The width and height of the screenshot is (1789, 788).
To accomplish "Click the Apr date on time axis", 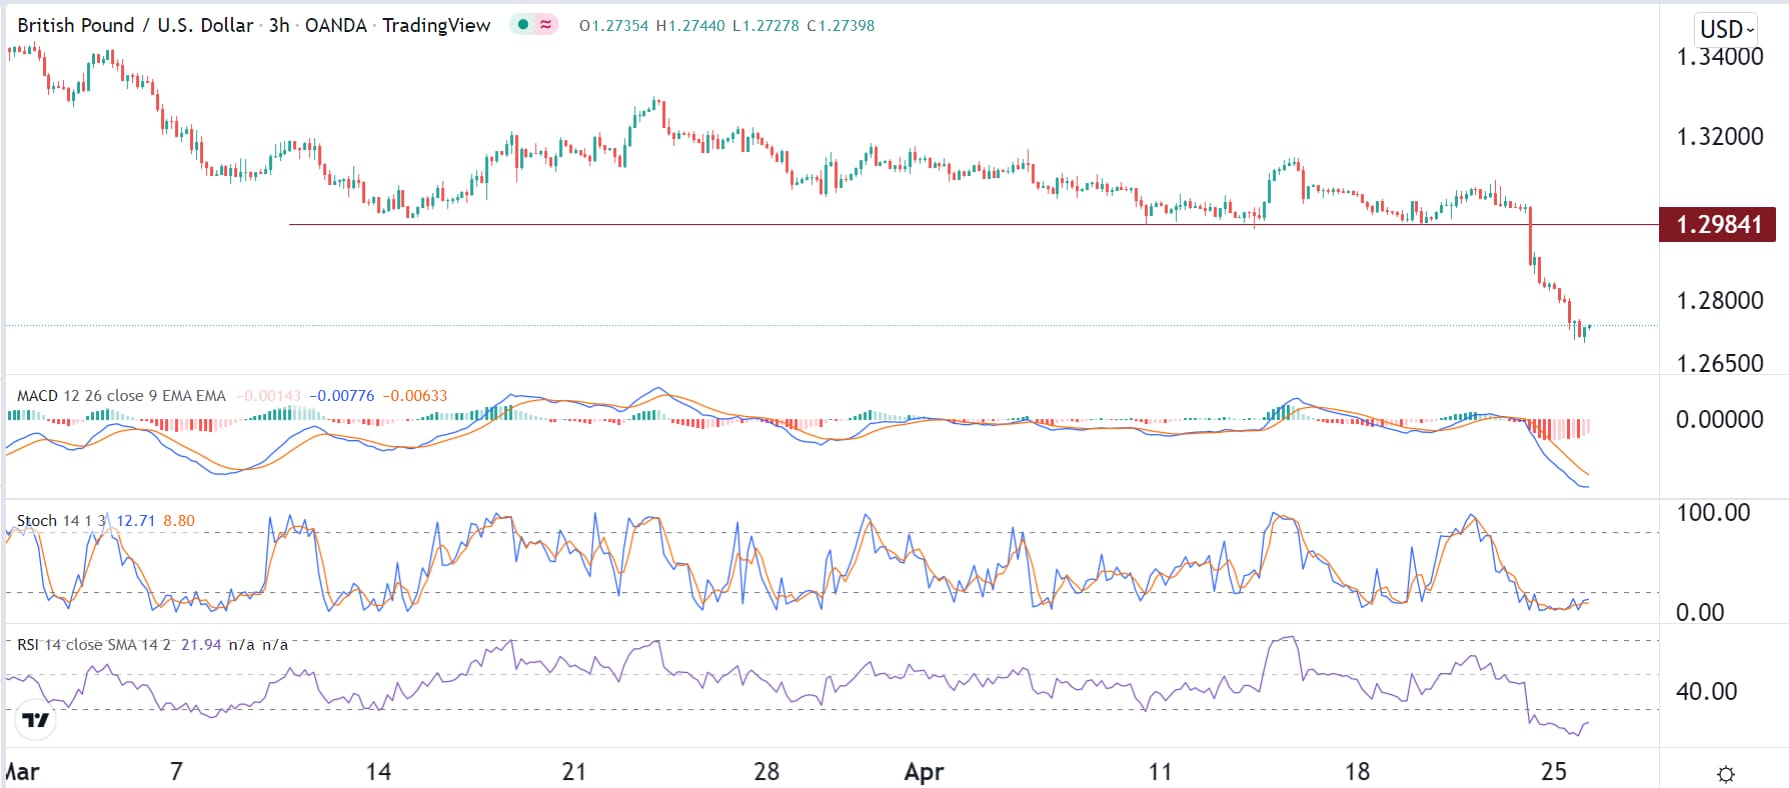I will coord(923,772).
